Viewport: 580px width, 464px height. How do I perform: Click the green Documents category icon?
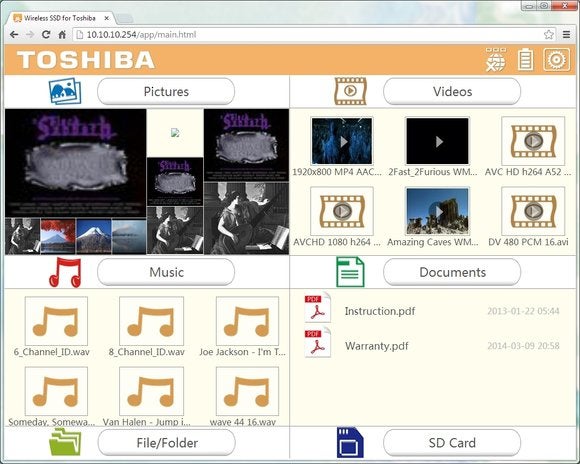coord(350,272)
